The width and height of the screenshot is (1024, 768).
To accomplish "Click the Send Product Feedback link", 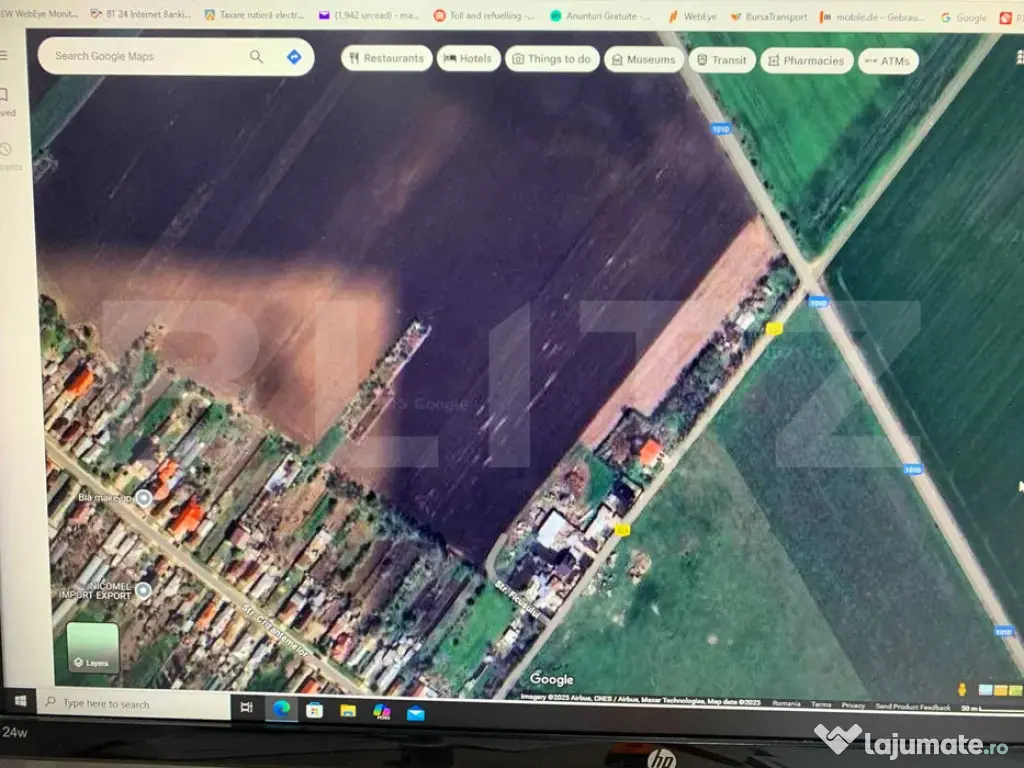I will click(912, 707).
